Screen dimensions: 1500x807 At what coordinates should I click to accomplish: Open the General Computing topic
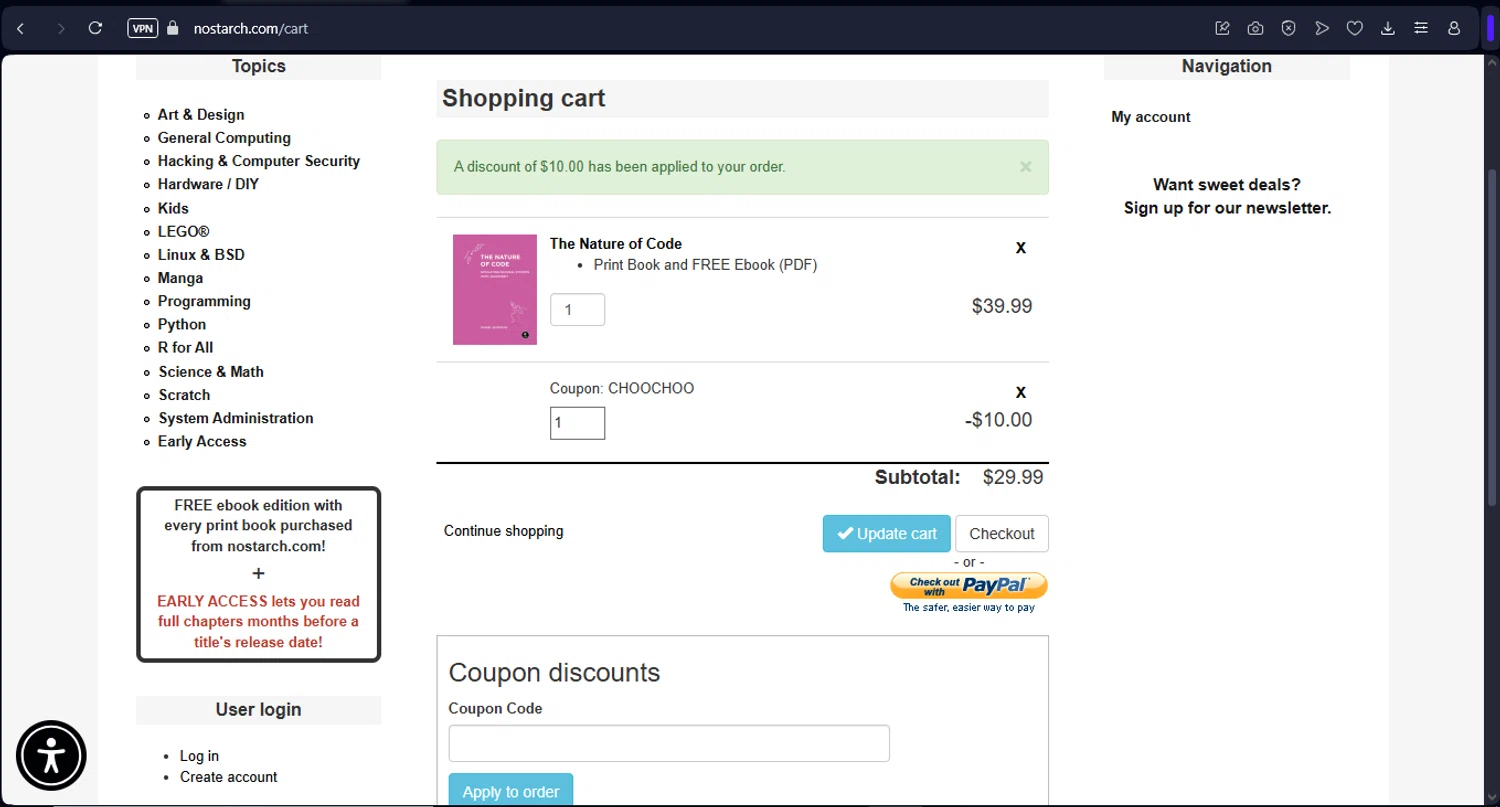[x=224, y=138]
